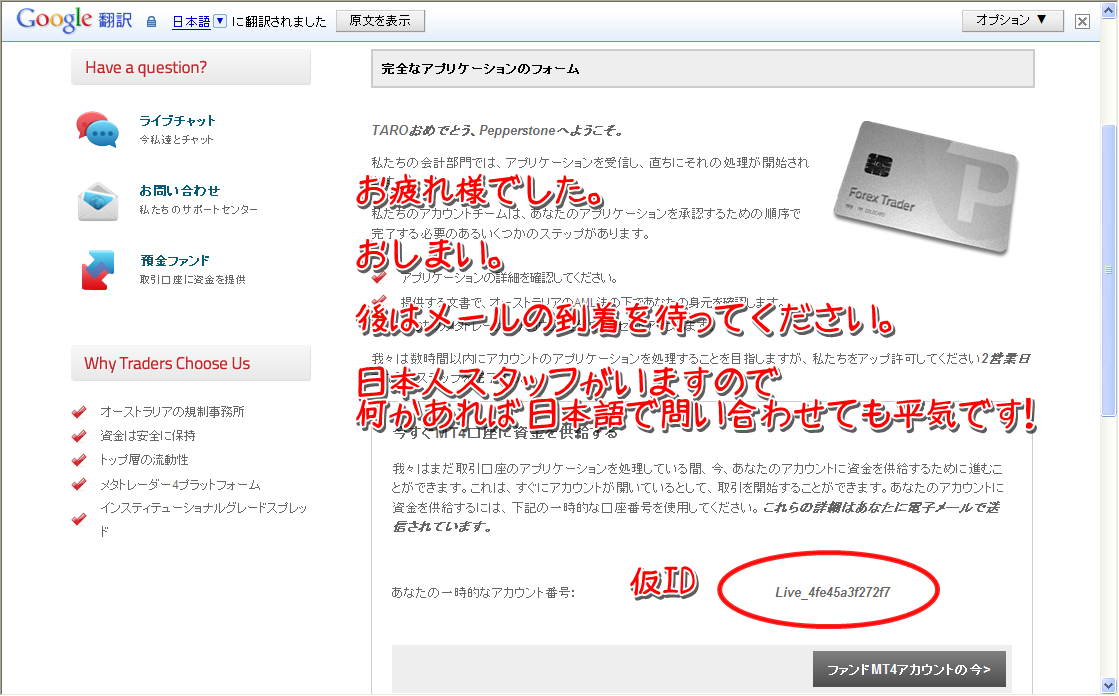Click the 私たちのサポートセンター subtitle text
The height and width of the screenshot is (696, 1119).
coord(198,210)
